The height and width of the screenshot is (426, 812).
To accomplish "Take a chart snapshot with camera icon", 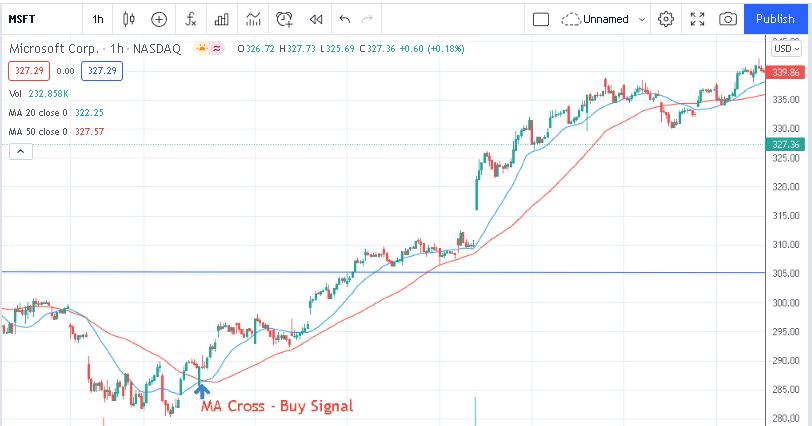I will 728,19.
